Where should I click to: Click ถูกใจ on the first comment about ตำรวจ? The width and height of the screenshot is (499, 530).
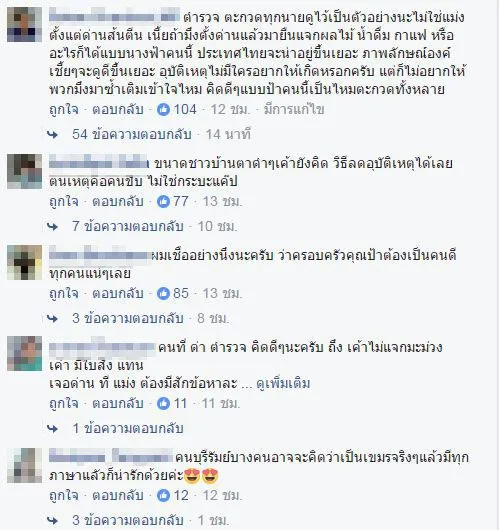[x=64, y=110]
